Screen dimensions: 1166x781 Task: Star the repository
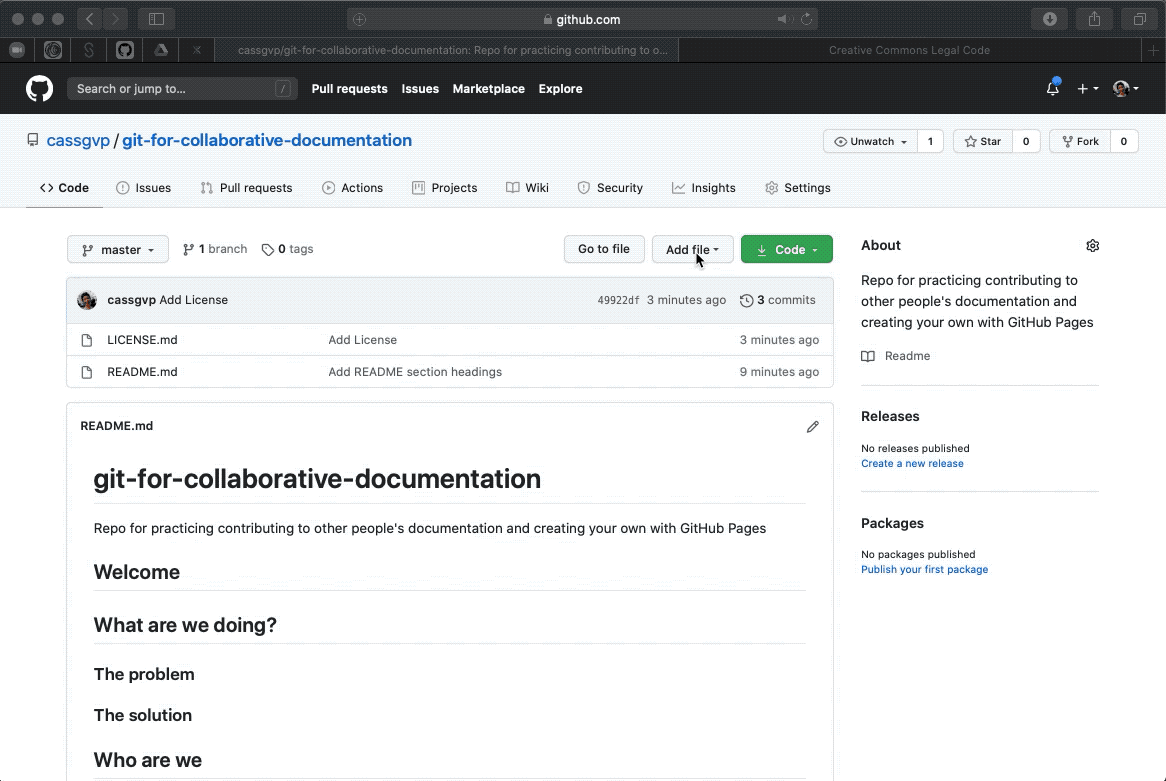pyautogui.click(x=984, y=141)
